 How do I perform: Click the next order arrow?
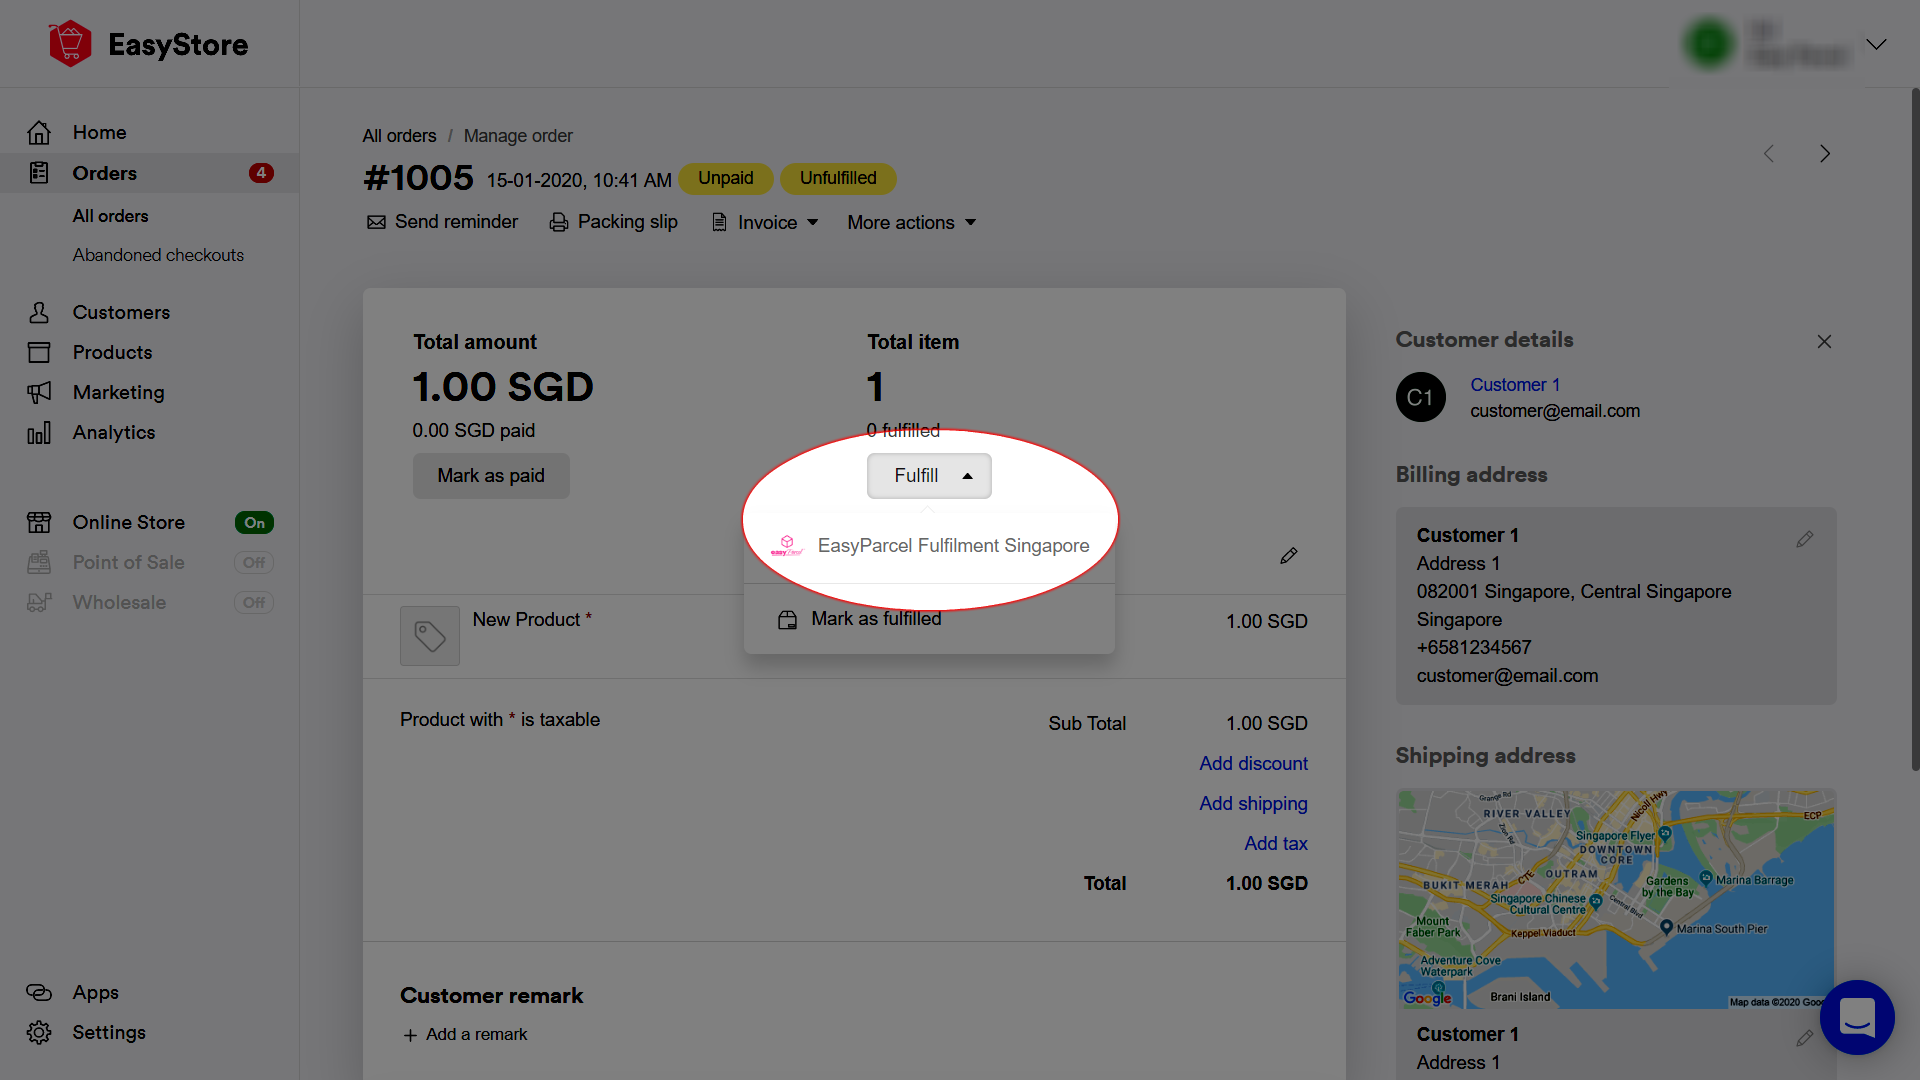click(x=1825, y=154)
